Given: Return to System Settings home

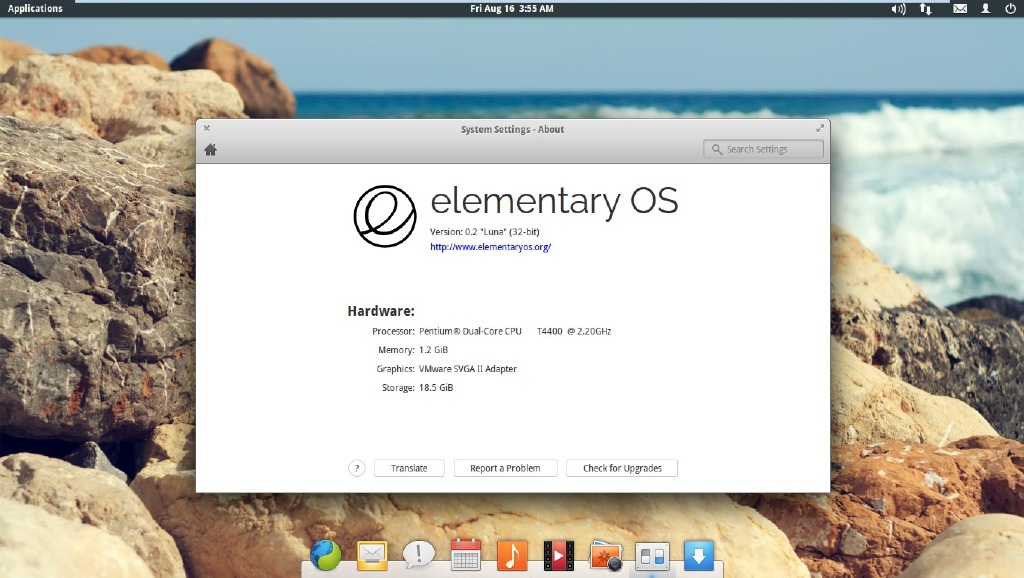Looking at the screenshot, I should (210, 150).
